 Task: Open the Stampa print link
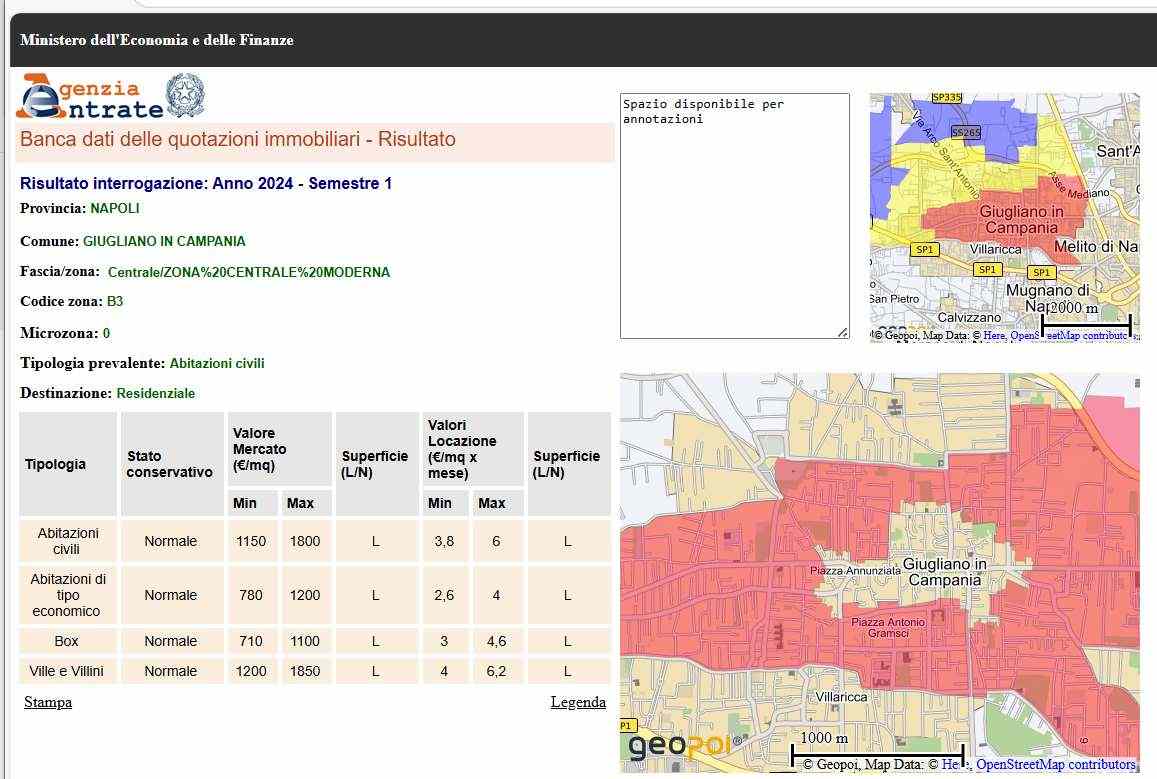click(x=48, y=702)
